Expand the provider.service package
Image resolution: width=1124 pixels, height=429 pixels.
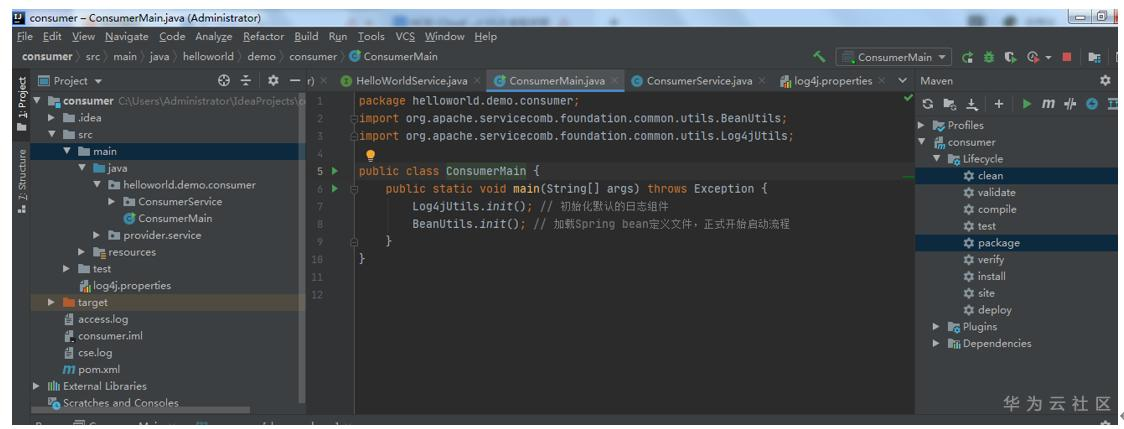pos(97,235)
